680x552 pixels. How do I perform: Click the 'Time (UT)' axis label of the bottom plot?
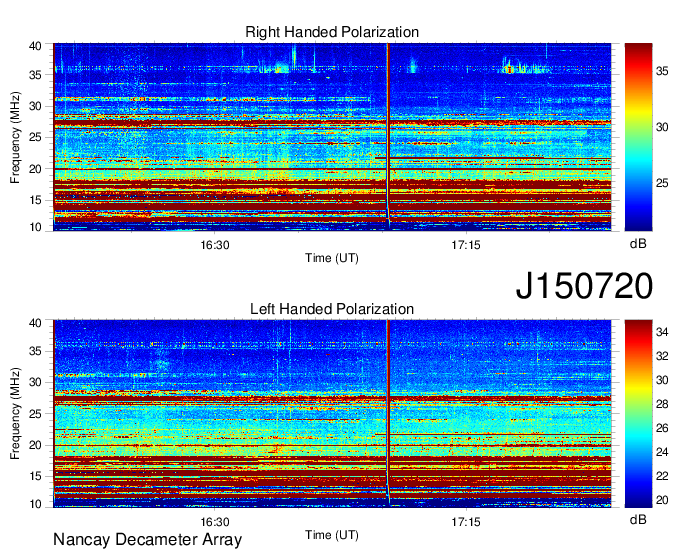coord(332,535)
